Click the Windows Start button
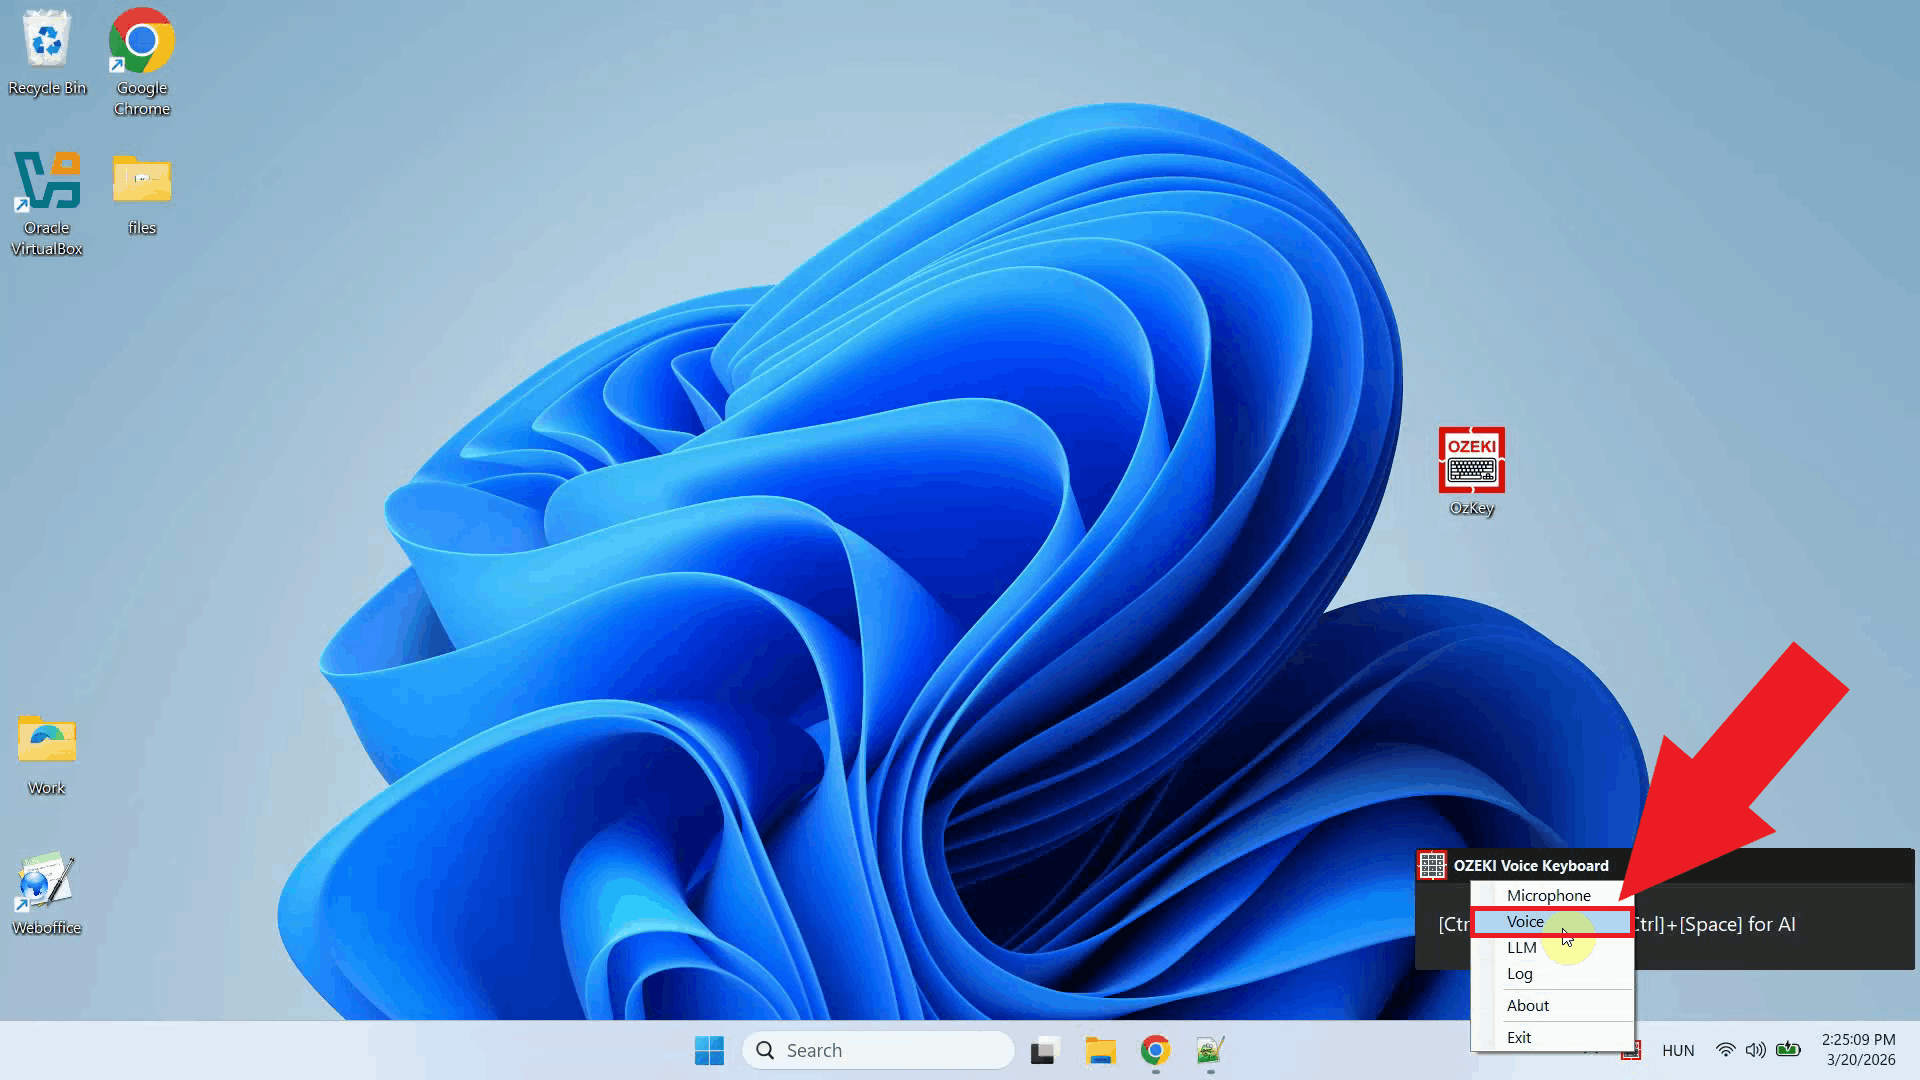 (709, 1051)
